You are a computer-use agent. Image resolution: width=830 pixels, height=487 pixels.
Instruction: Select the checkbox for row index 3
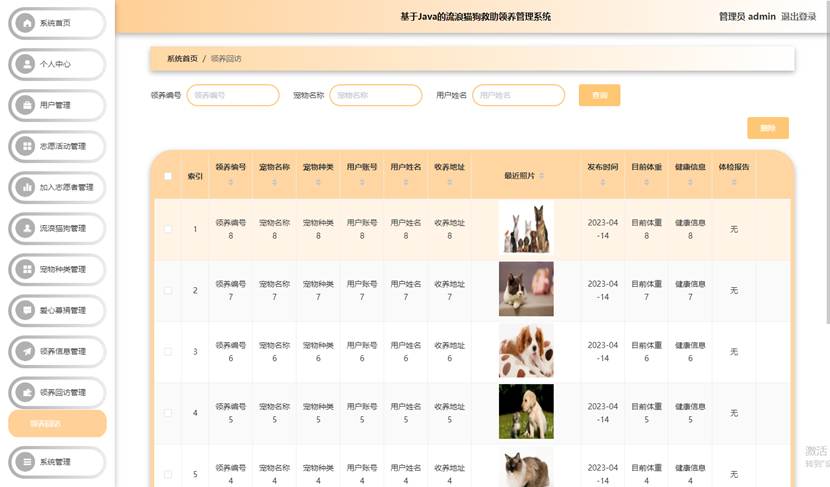coord(168,351)
